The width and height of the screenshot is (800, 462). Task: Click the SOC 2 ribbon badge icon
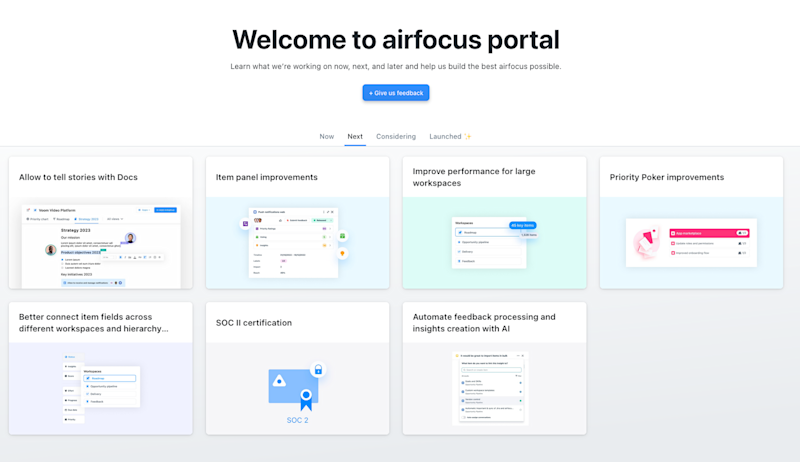[306, 400]
